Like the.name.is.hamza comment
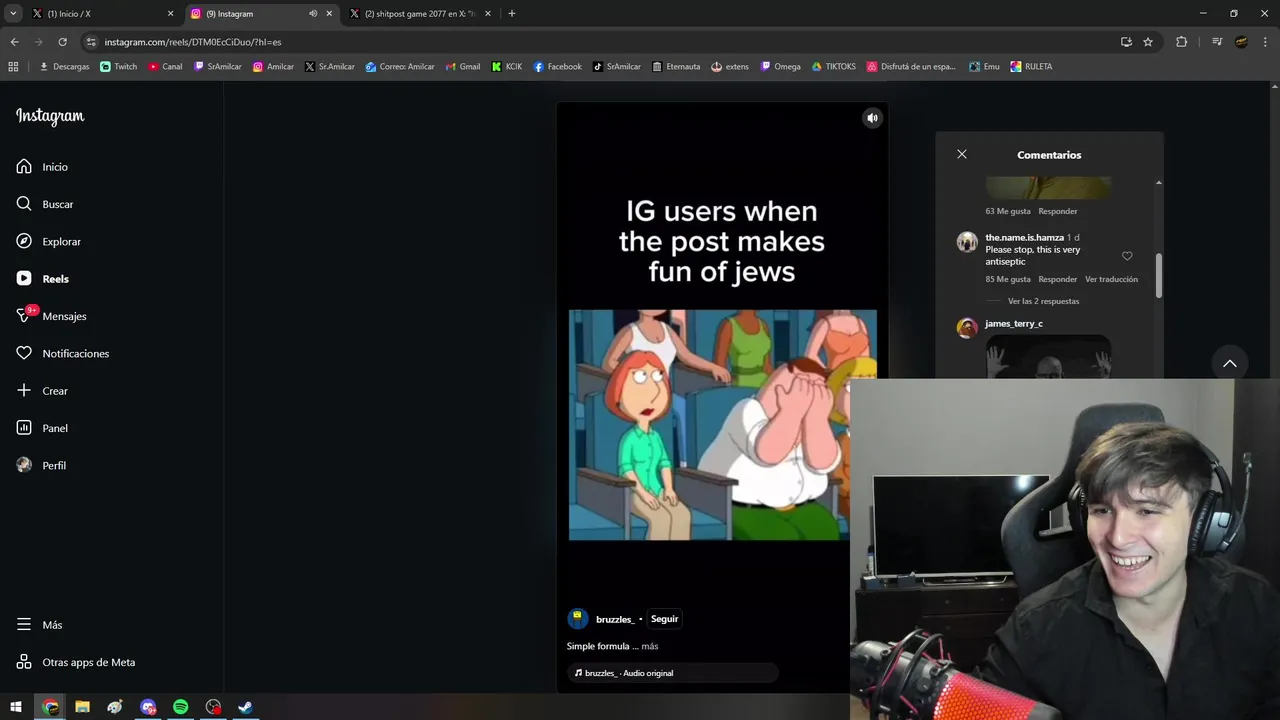The width and height of the screenshot is (1280, 720). click(x=1127, y=256)
